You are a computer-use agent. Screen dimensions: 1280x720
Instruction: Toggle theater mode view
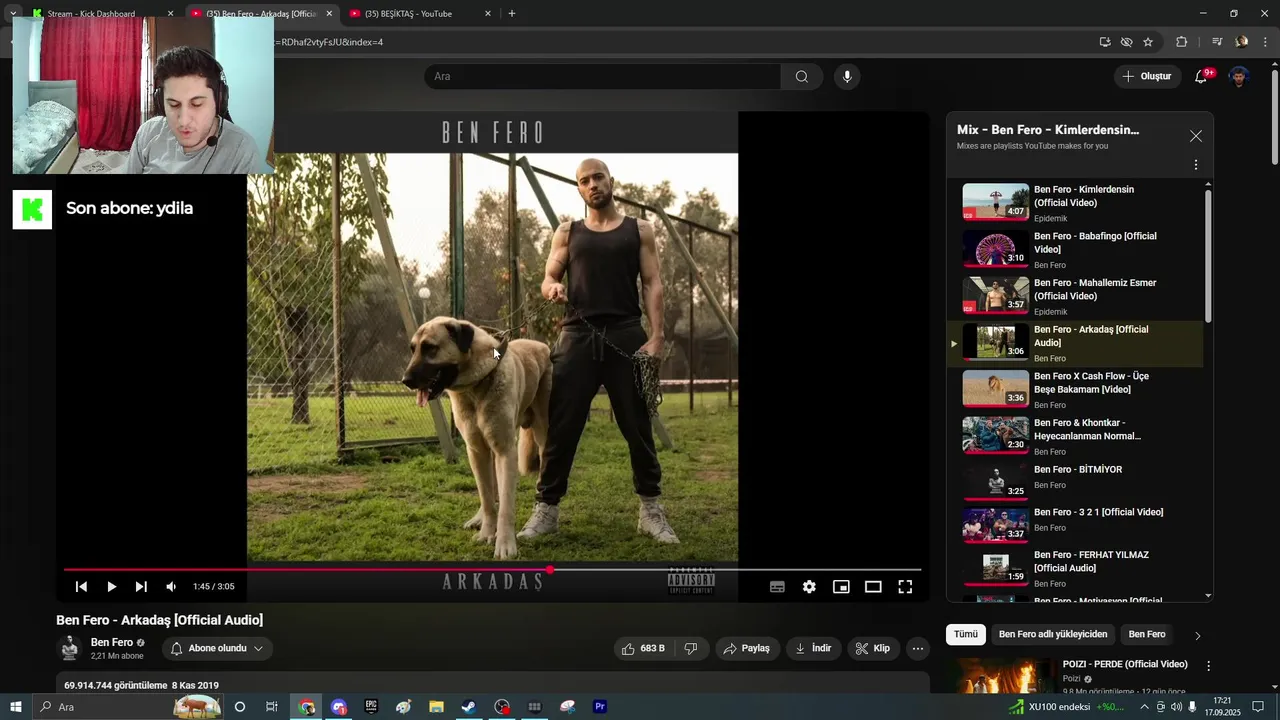[873, 587]
